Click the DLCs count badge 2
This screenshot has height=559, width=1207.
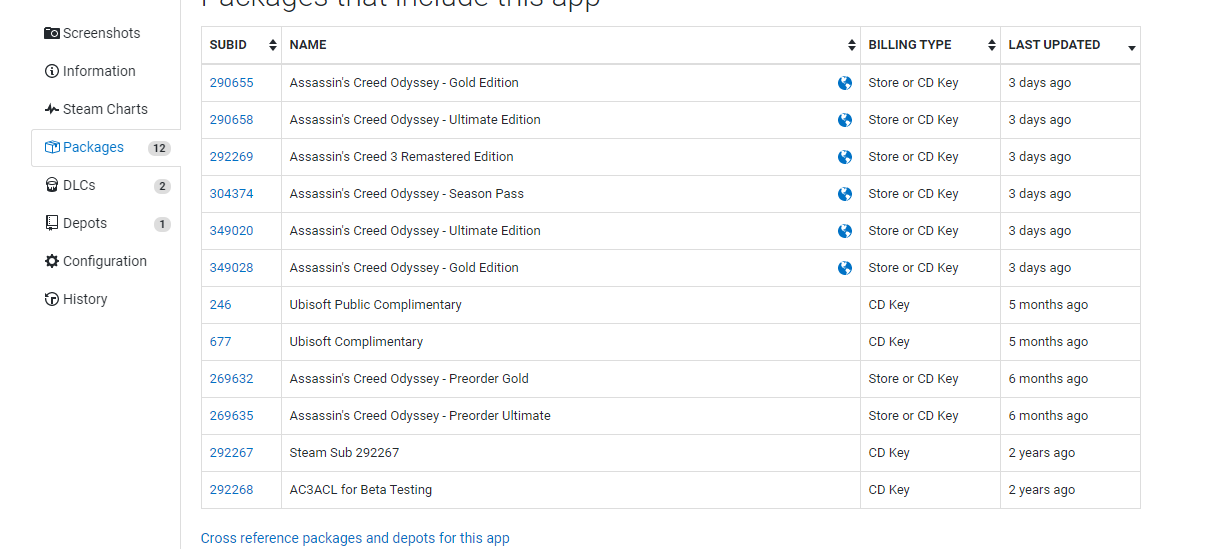click(162, 186)
